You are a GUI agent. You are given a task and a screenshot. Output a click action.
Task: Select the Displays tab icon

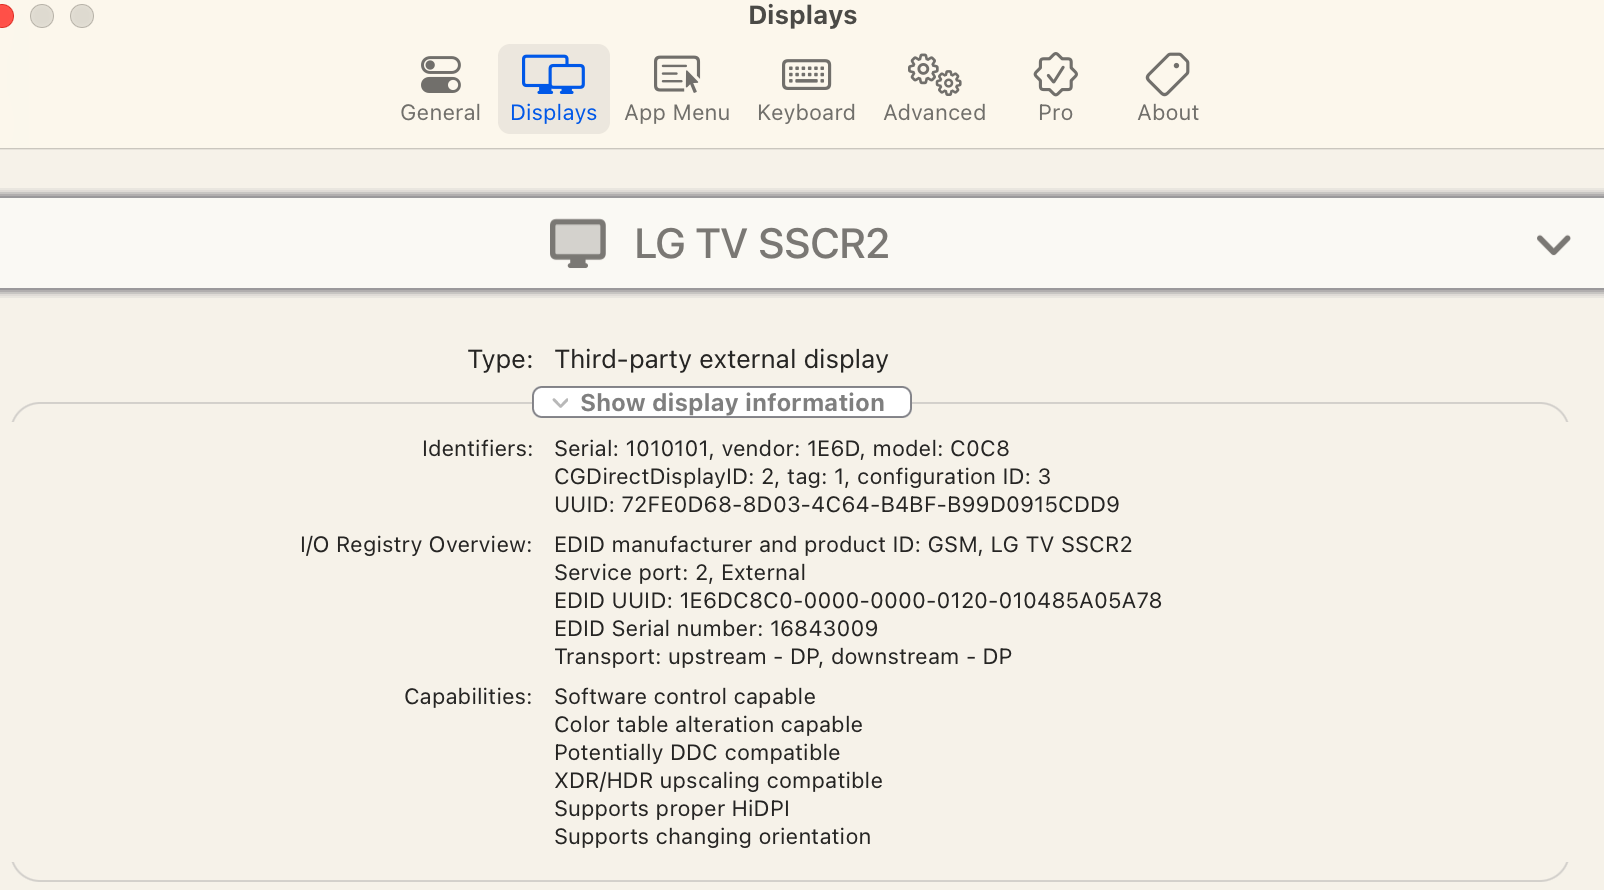click(553, 76)
